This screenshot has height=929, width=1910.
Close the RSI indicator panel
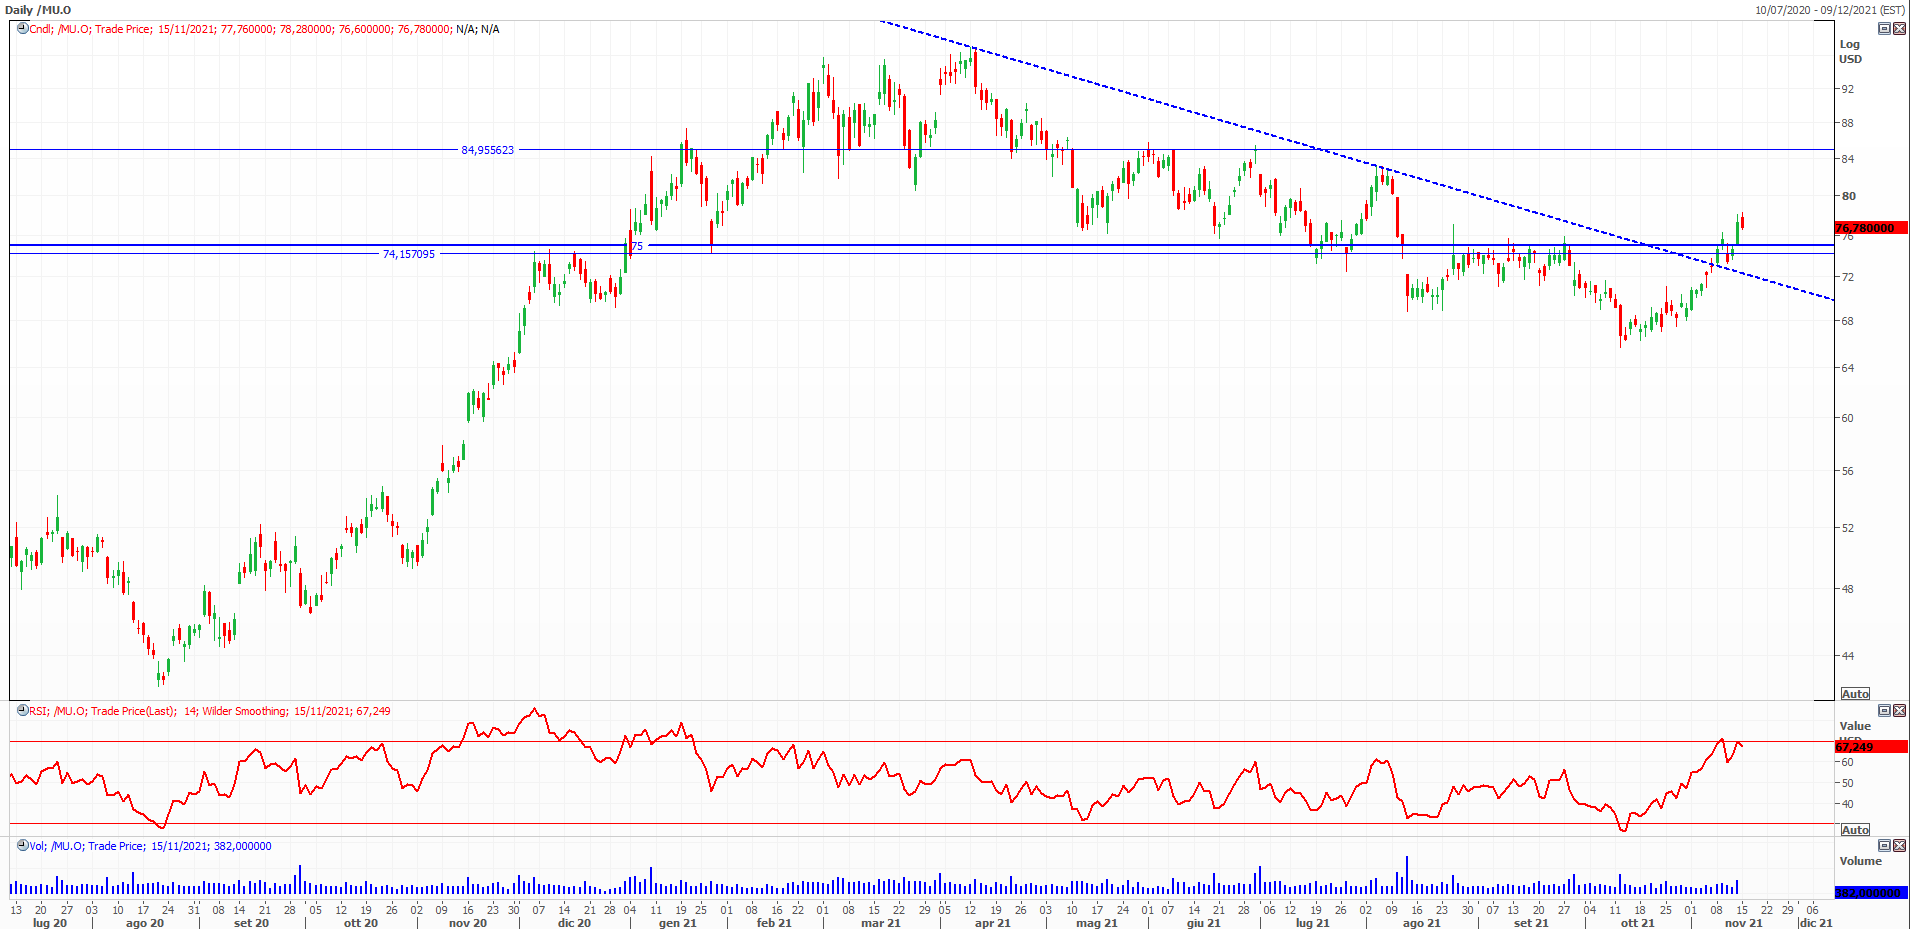tap(1899, 711)
